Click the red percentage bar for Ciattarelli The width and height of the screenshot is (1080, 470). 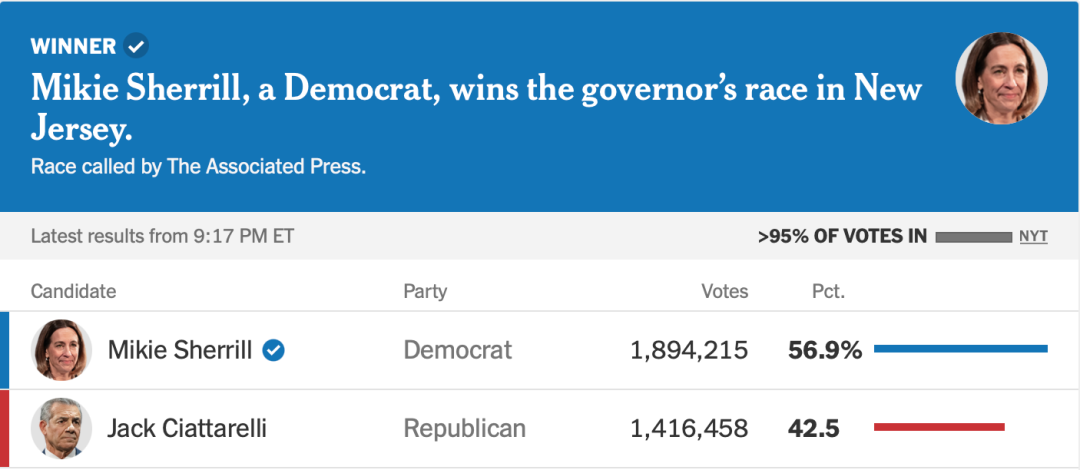(x=939, y=428)
